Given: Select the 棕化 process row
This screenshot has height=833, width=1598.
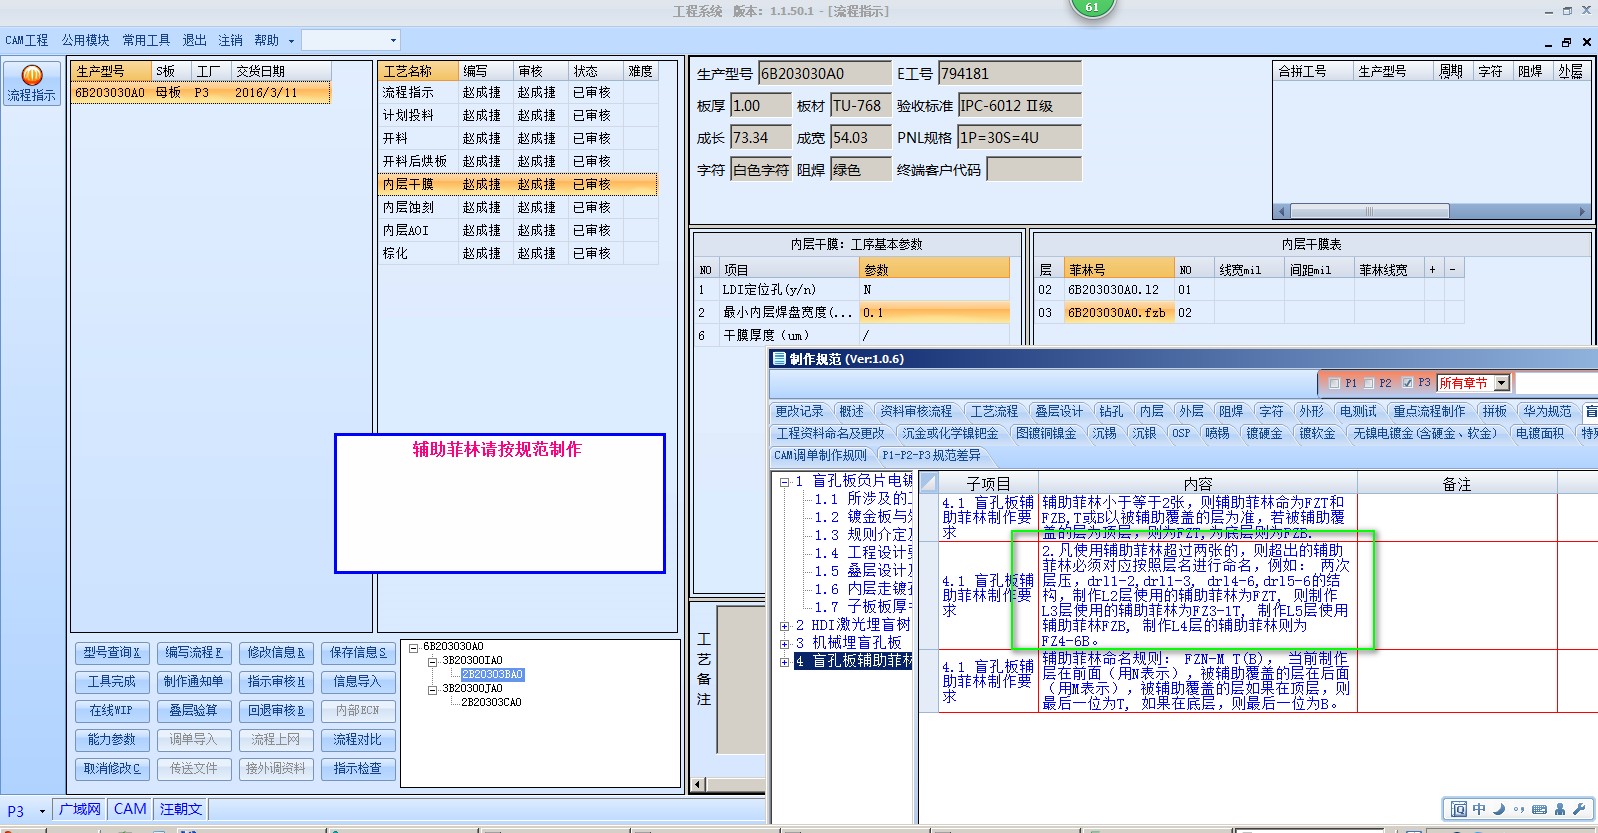Looking at the screenshot, I should [518, 253].
